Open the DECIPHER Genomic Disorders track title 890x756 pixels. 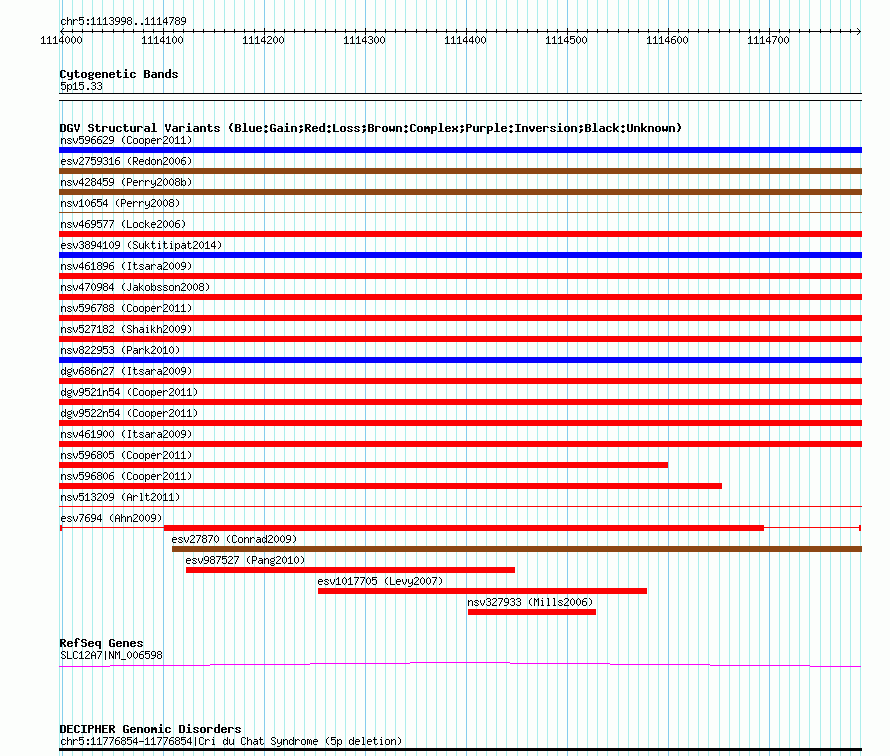click(x=150, y=729)
